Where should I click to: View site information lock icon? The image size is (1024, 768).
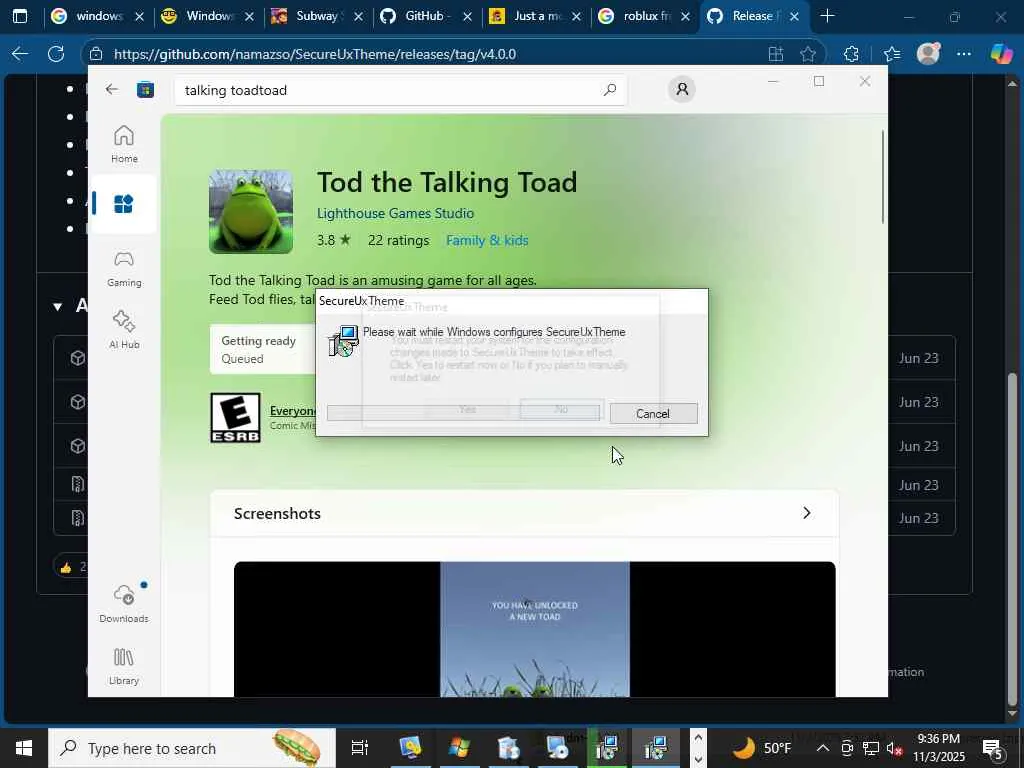[x=96, y=54]
